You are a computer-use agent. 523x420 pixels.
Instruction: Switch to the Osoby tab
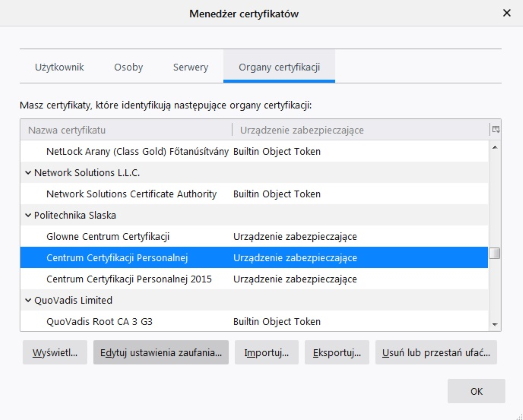128,67
